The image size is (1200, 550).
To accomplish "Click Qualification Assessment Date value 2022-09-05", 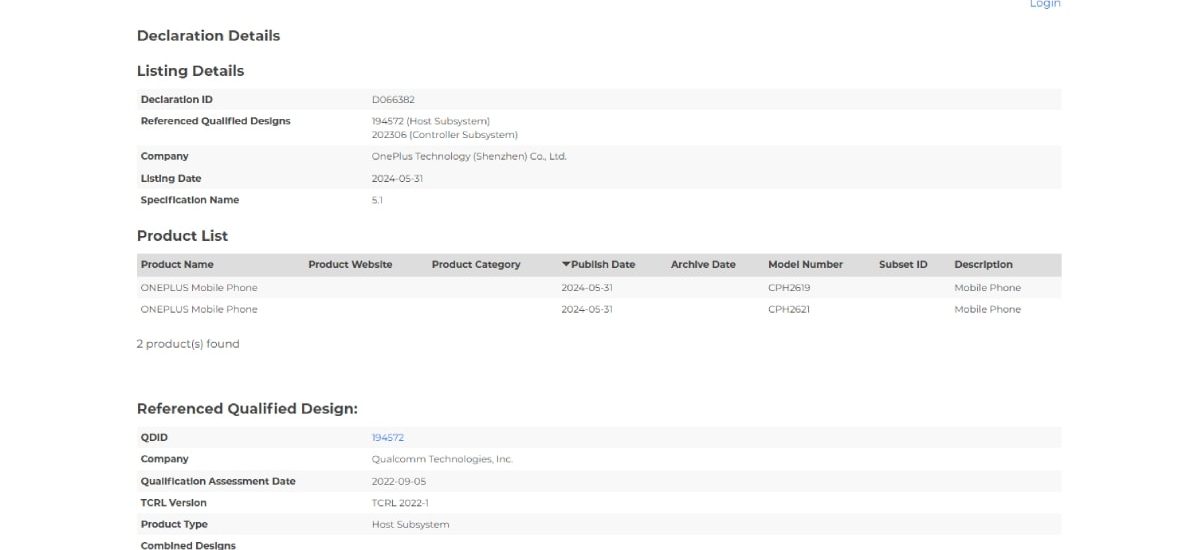I will click(x=399, y=482).
